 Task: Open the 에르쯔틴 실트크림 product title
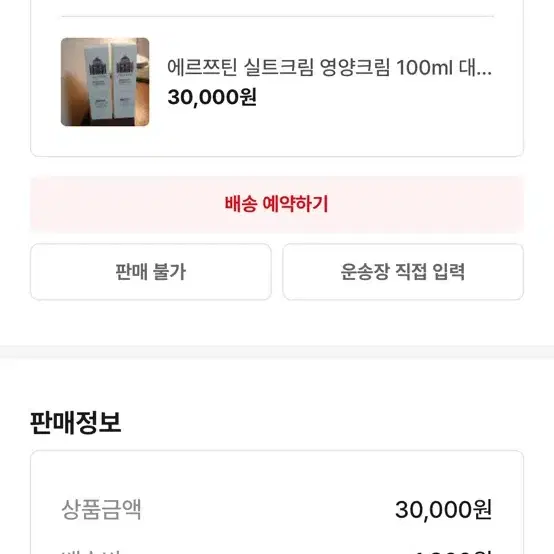[329, 67]
